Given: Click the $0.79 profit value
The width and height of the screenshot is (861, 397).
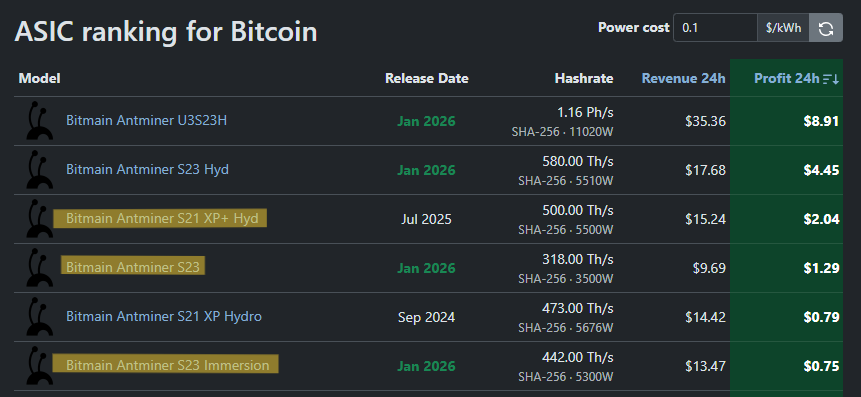Looking at the screenshot, I should (x=821, y=317).
